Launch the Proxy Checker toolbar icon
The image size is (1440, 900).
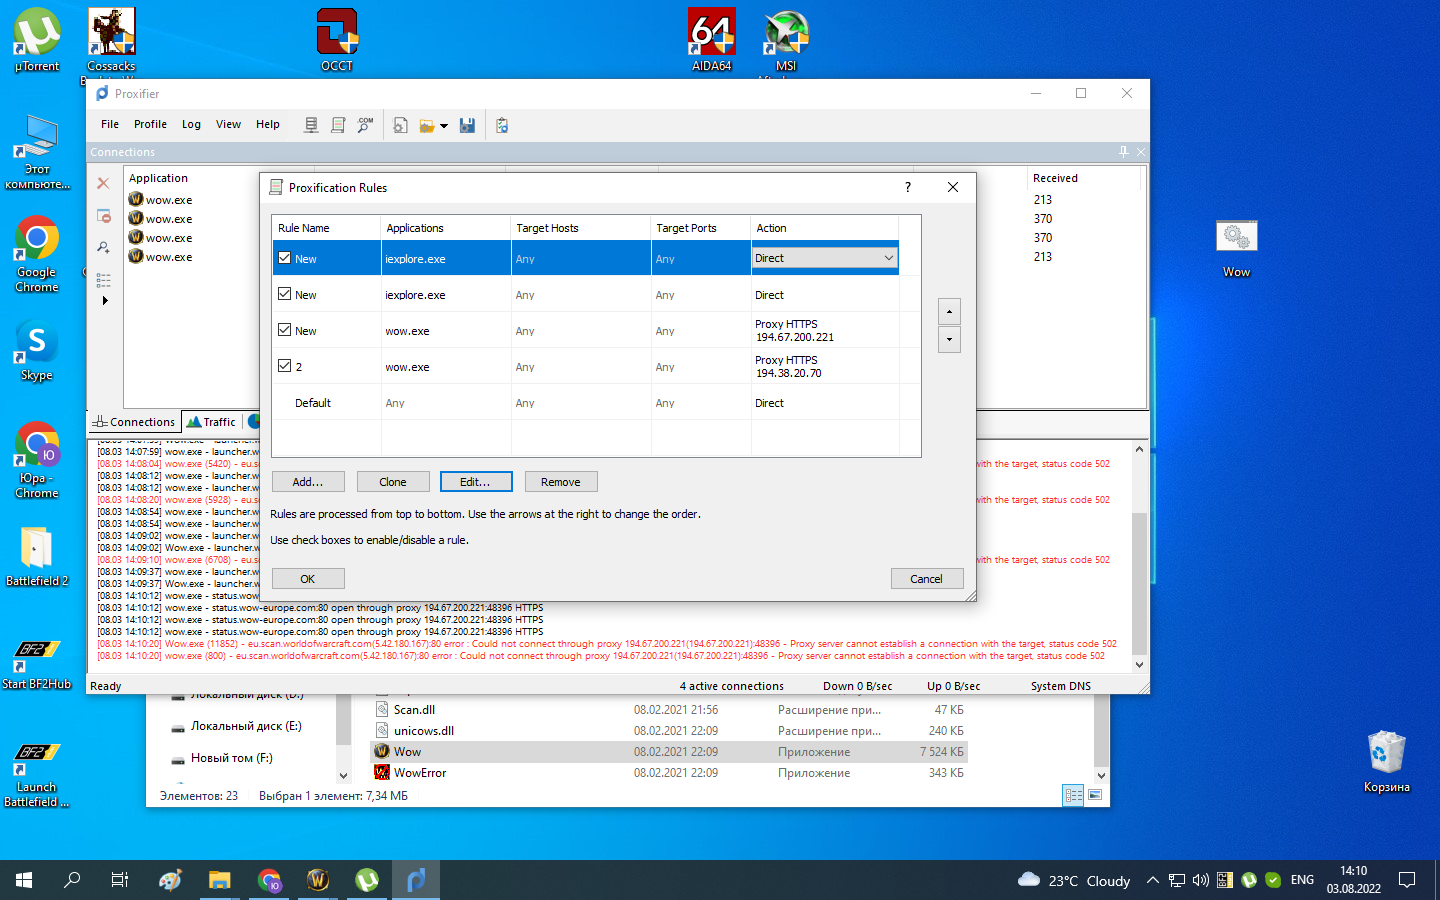pos(502,125)
